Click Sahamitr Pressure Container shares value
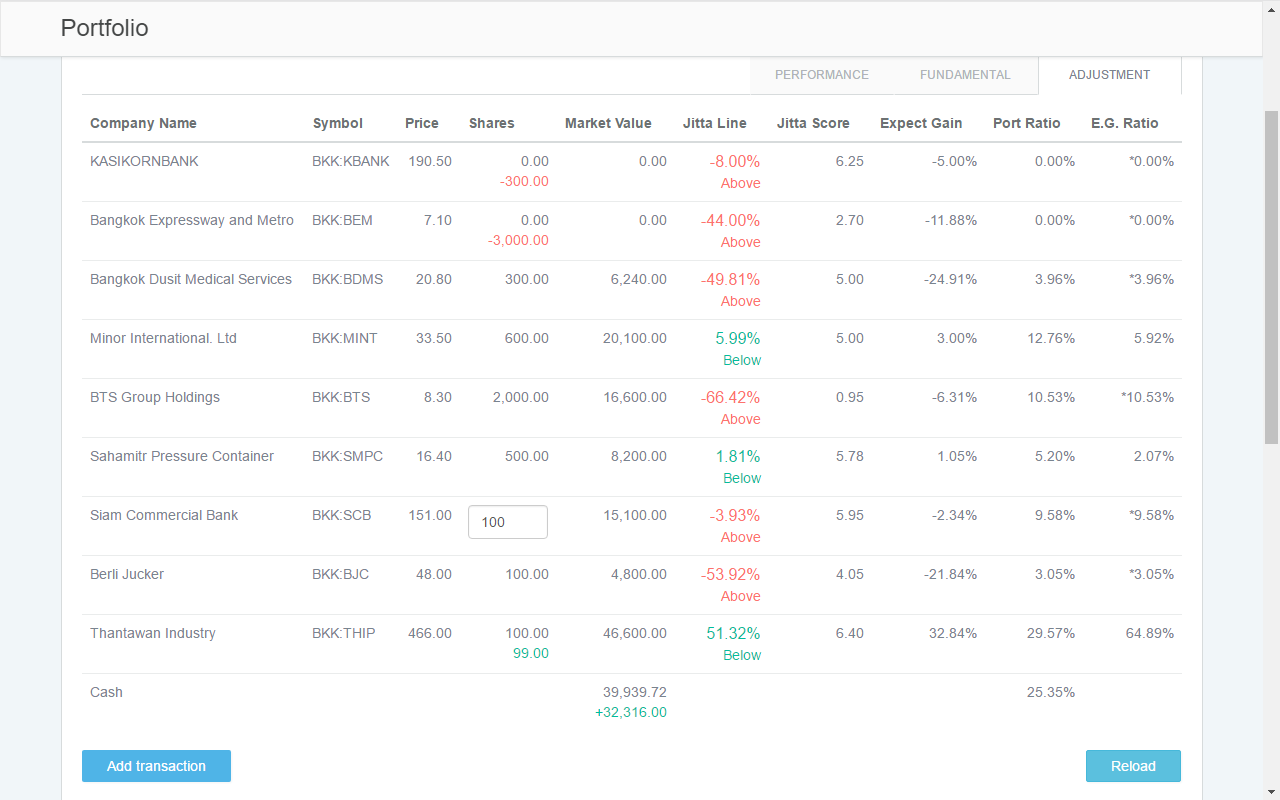Screen dimensions: 1280x800 [526, 456]
